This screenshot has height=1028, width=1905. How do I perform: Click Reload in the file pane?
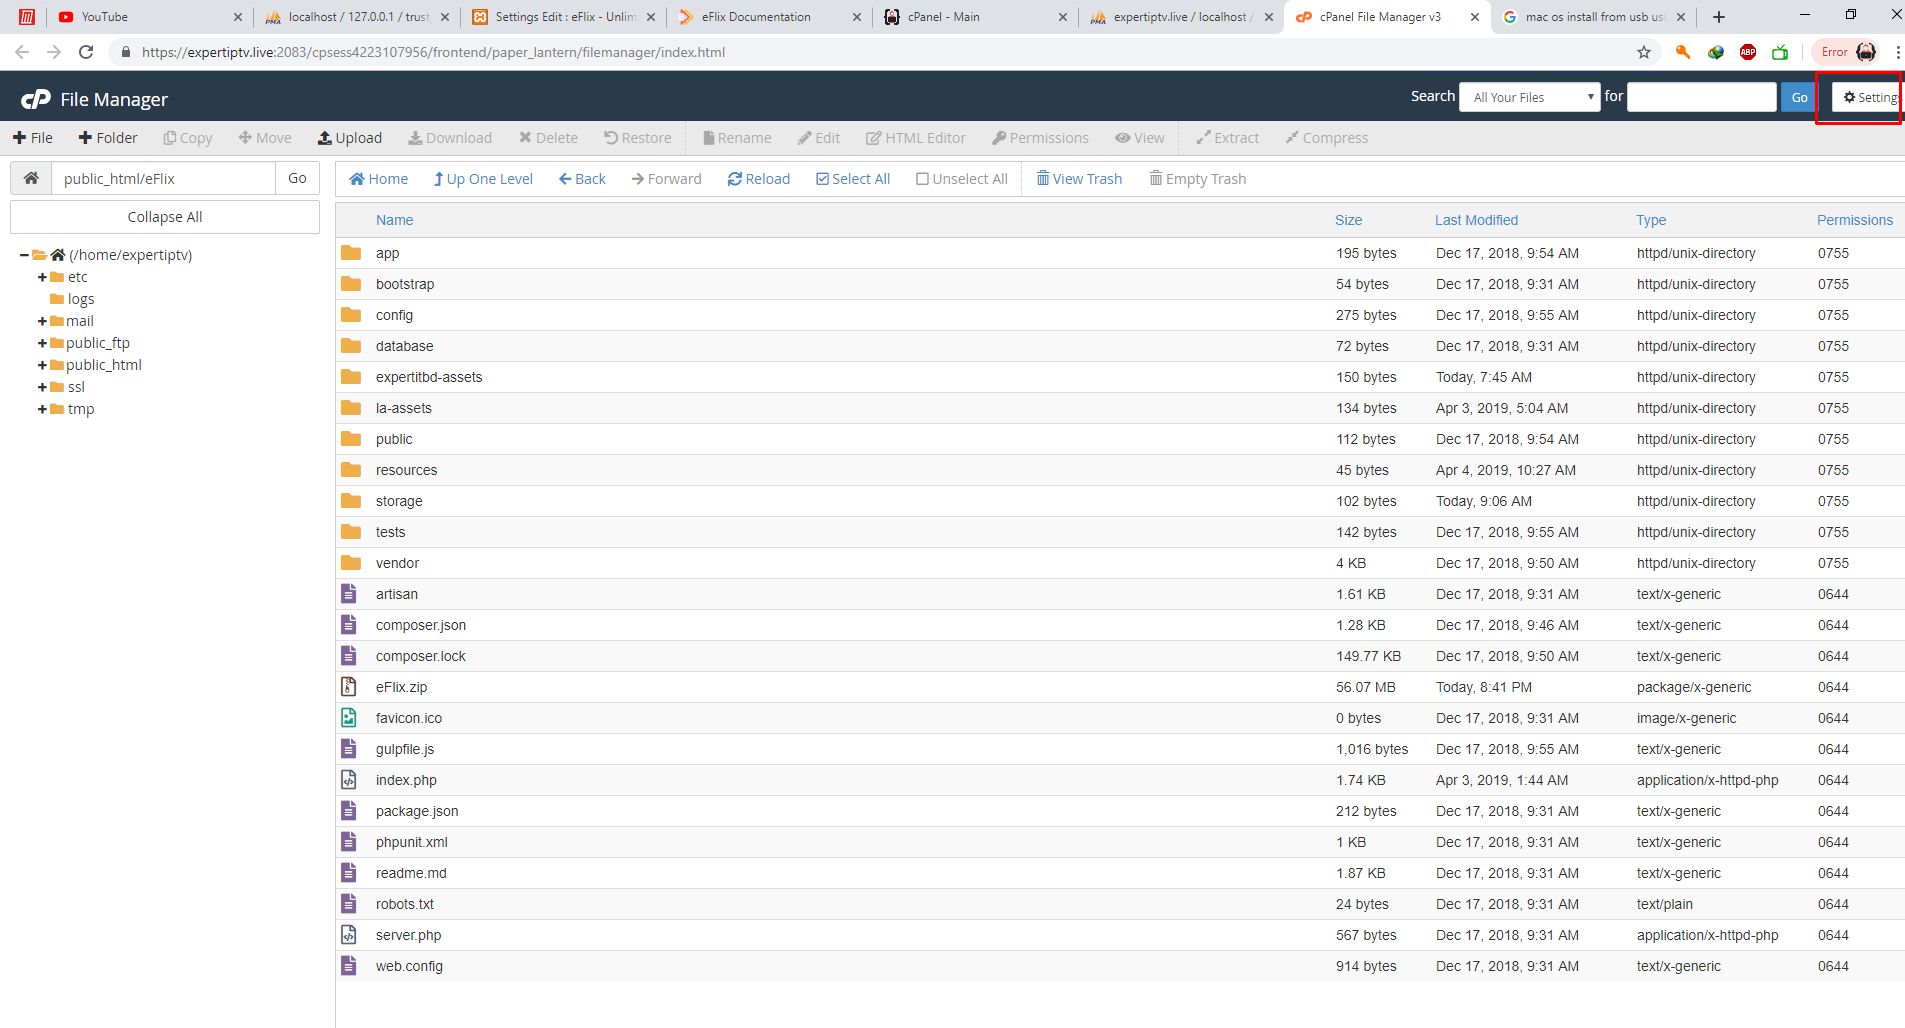(759, 179)
